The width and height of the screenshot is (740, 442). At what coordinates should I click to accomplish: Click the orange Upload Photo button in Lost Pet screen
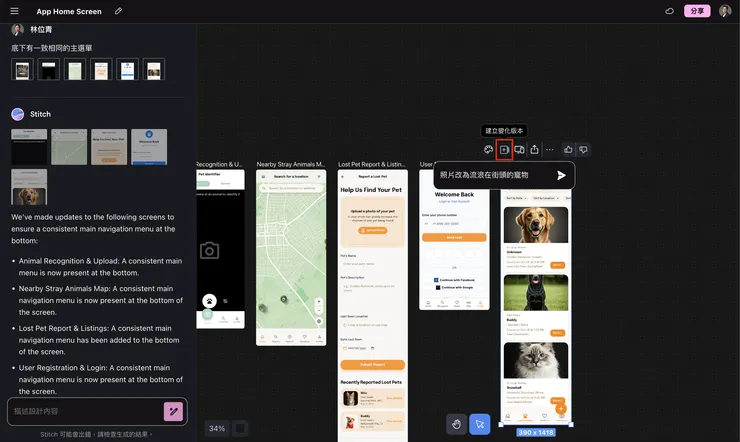coord(373,230)
